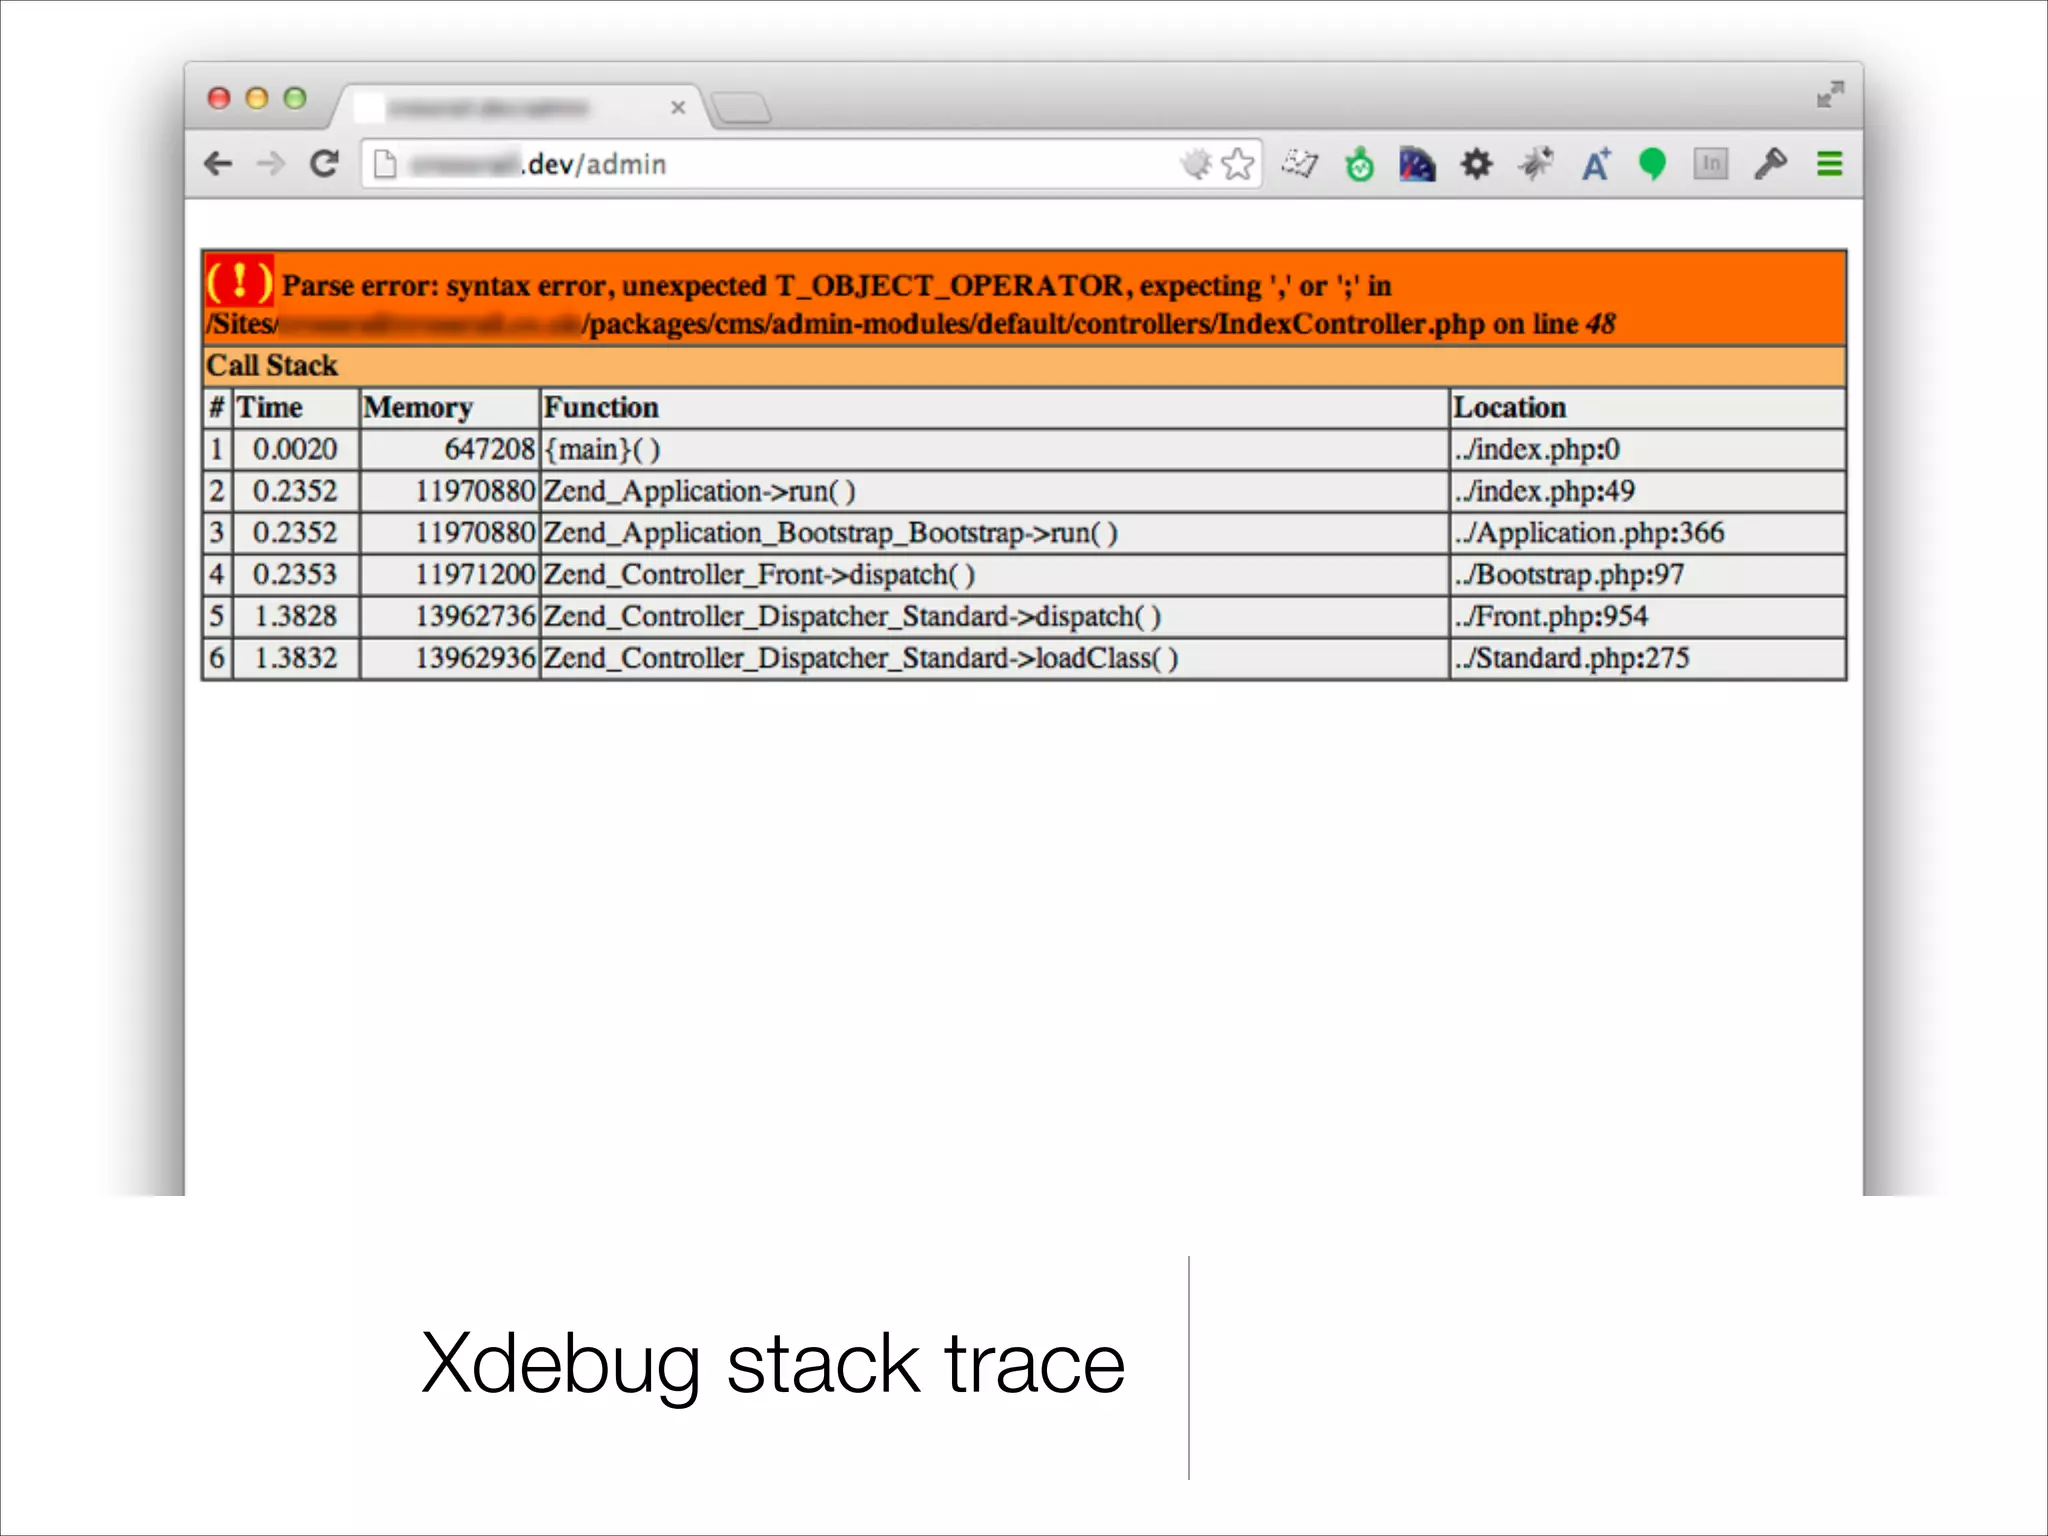Click the Xdebug bug icon in address bar
This screenshot has width=2048, height=1536.
1196,164
